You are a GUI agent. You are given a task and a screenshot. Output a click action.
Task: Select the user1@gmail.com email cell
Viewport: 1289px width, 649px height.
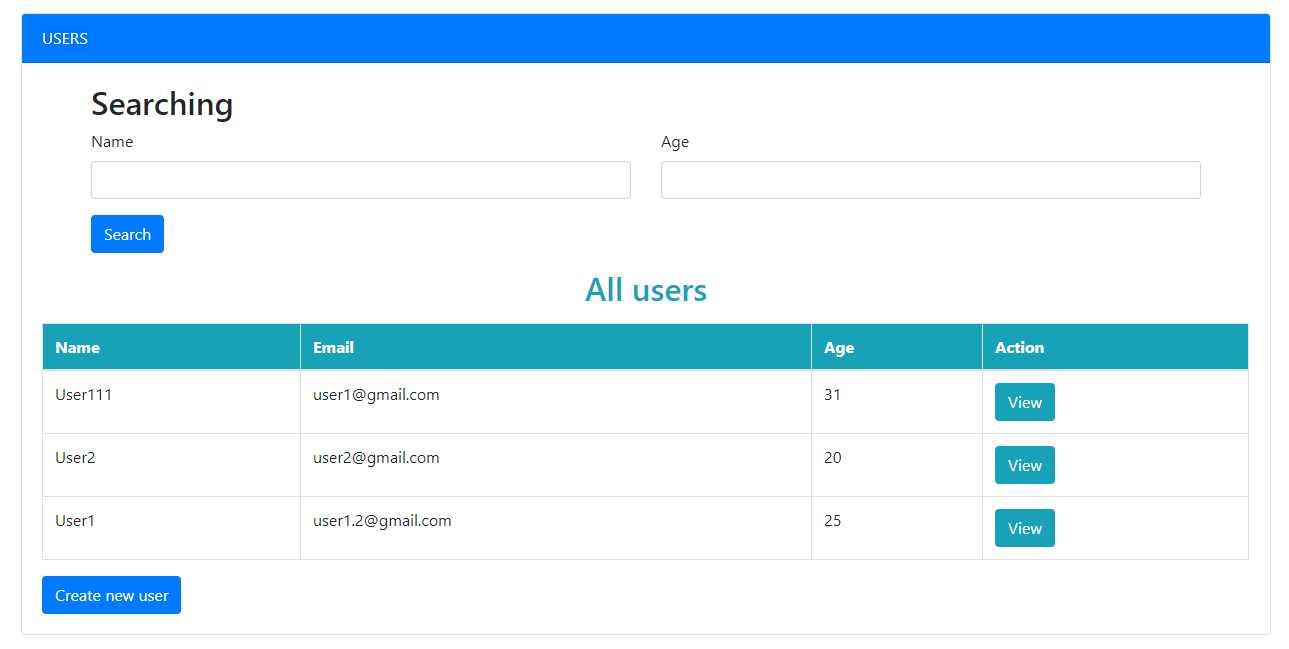(376, 395)
